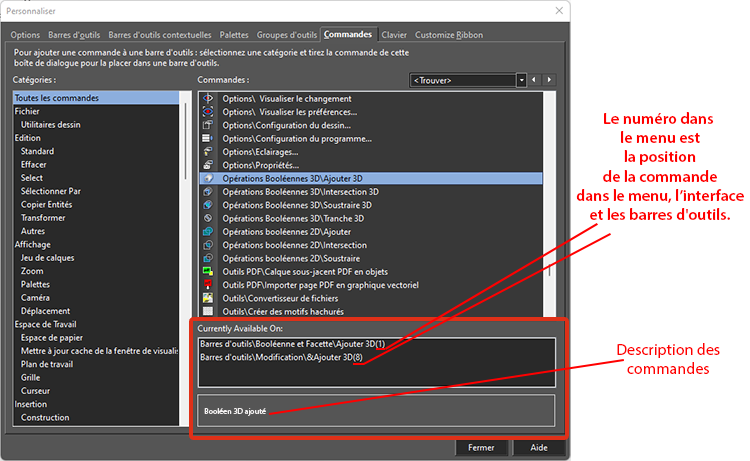The image size is (750, 461).
Task: Click the Visualiser le changement command icon
Action: tap(208, 99)
